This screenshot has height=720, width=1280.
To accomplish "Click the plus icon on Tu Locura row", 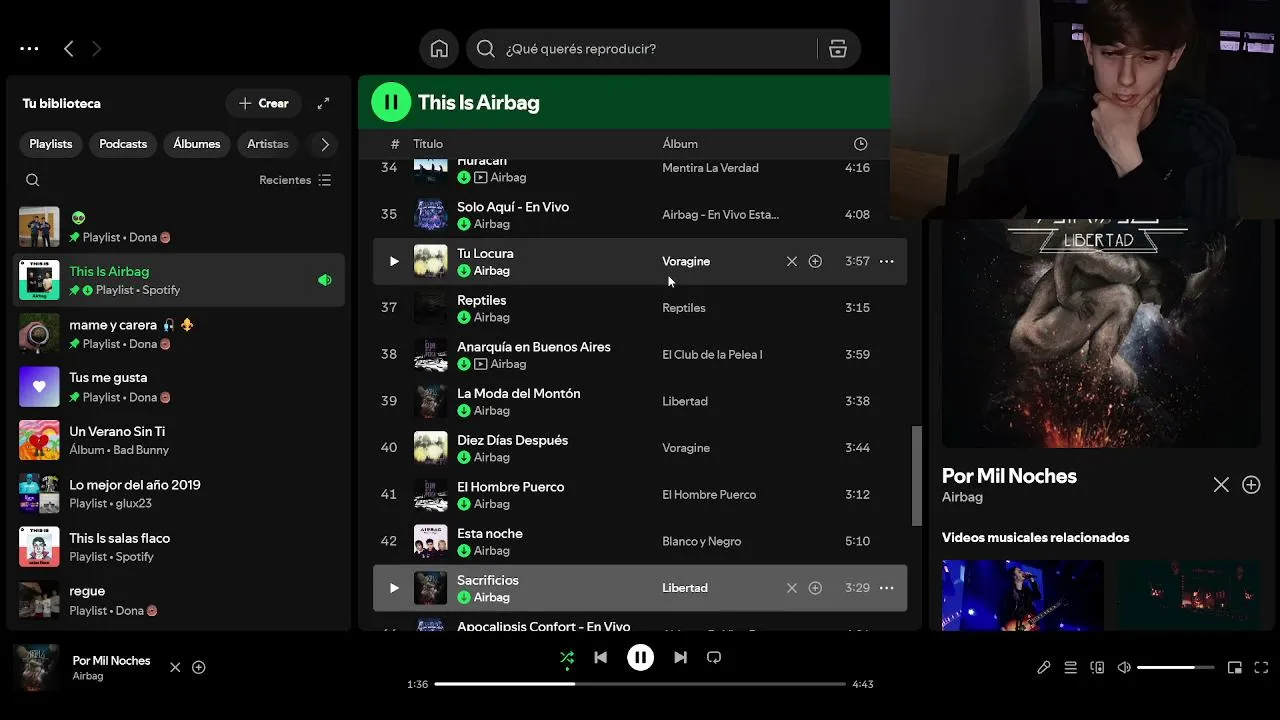I will 815,261.
